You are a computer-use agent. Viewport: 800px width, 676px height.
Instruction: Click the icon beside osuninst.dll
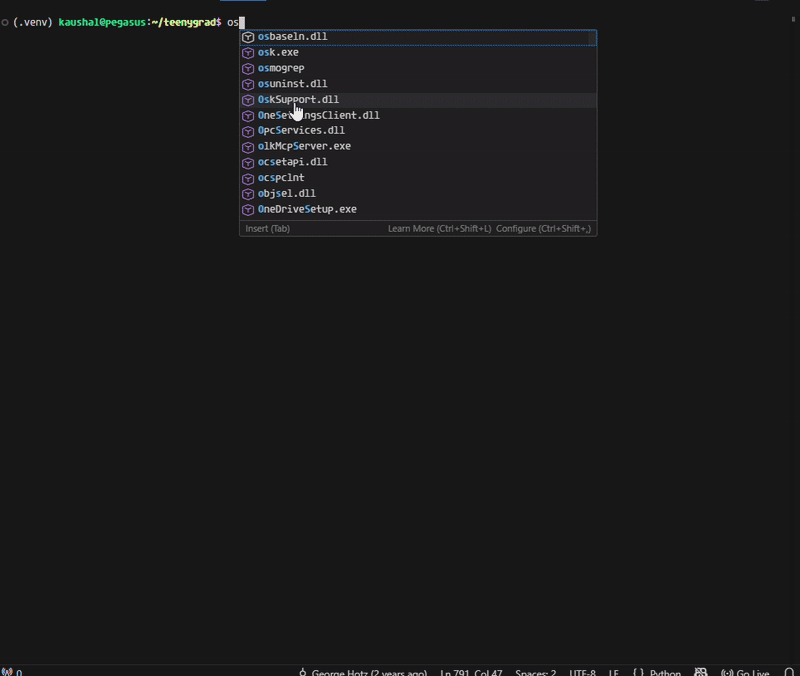249,84
